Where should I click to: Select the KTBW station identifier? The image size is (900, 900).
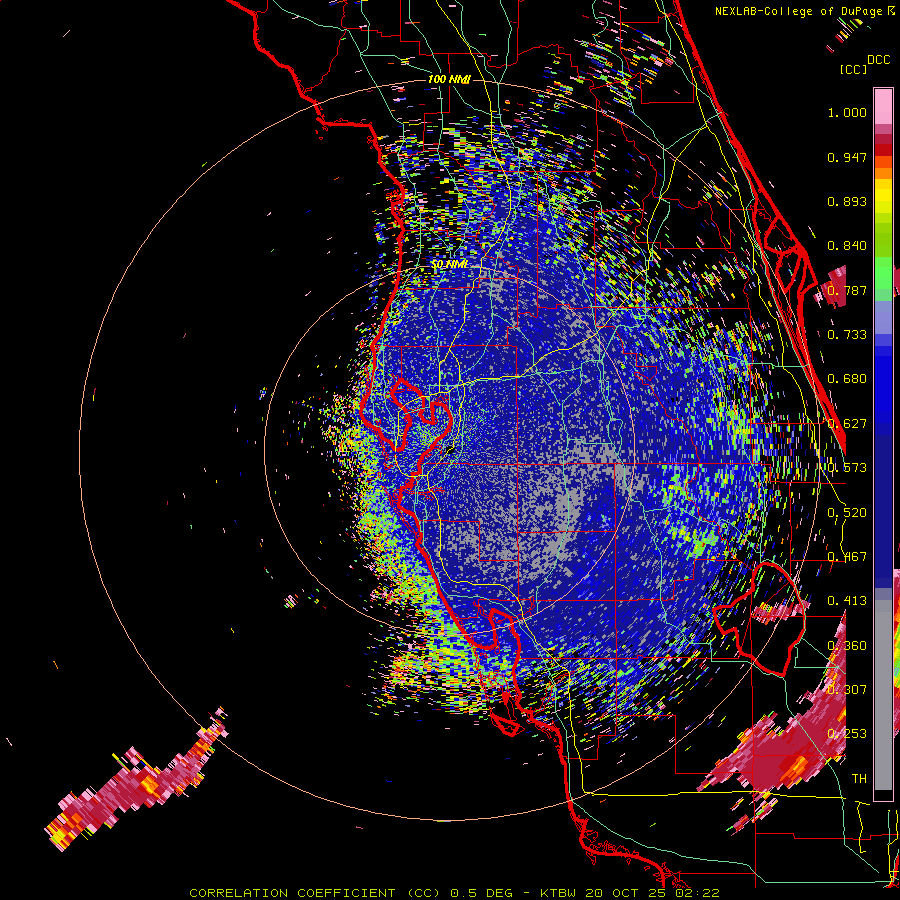click(x=560, y=893)
